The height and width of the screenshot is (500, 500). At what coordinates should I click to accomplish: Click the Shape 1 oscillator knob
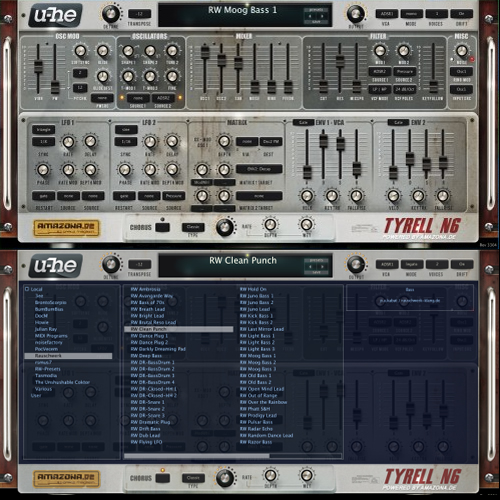coord(128,51)
